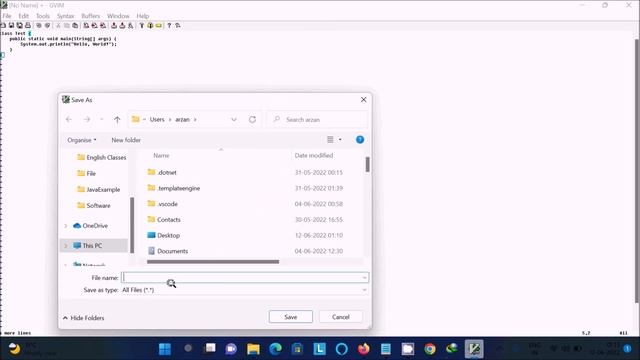The width and height of the screenshot is (640, 360).
Task: Open the File name history dropdown
Action: [x=364, y=278]
